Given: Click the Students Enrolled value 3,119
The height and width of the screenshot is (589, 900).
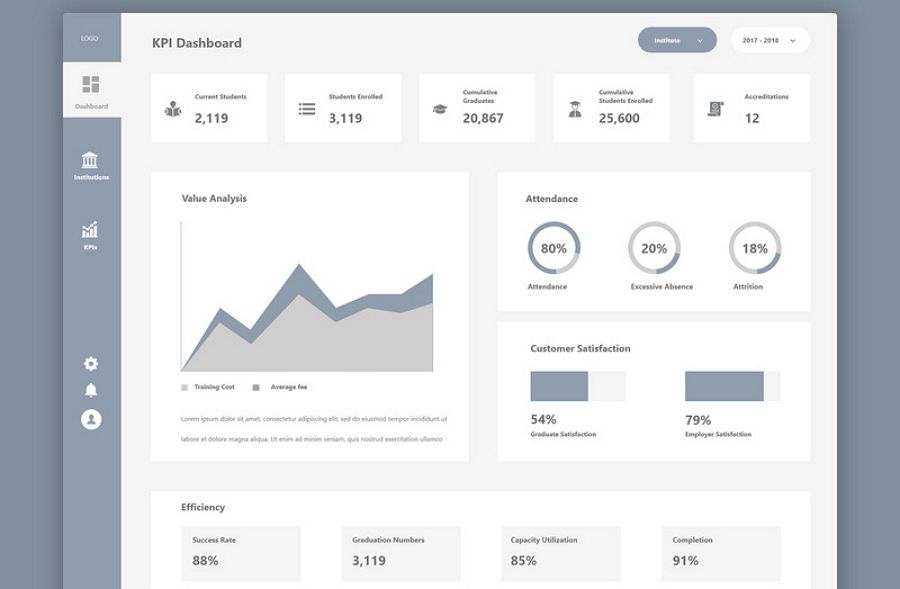Looking at the screenshot, I should (x=346, y=118).
